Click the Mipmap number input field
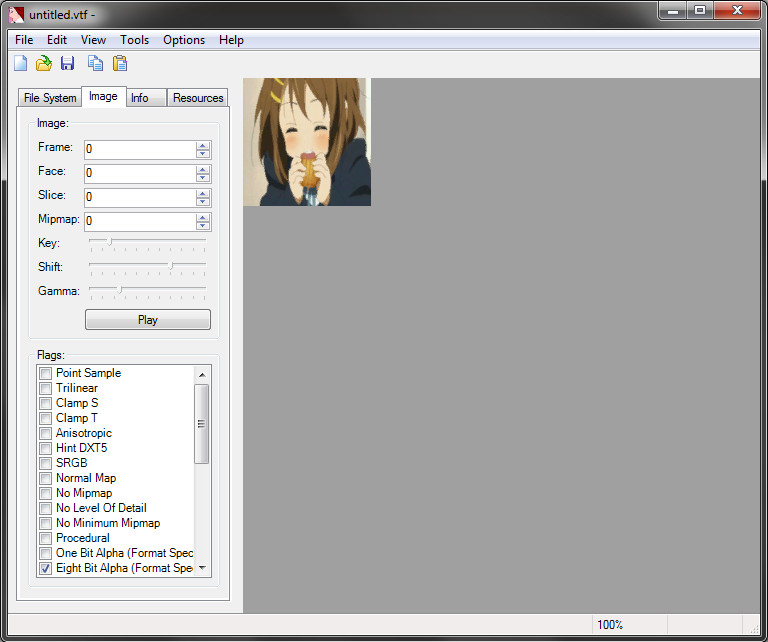 [x=140, y=221]
